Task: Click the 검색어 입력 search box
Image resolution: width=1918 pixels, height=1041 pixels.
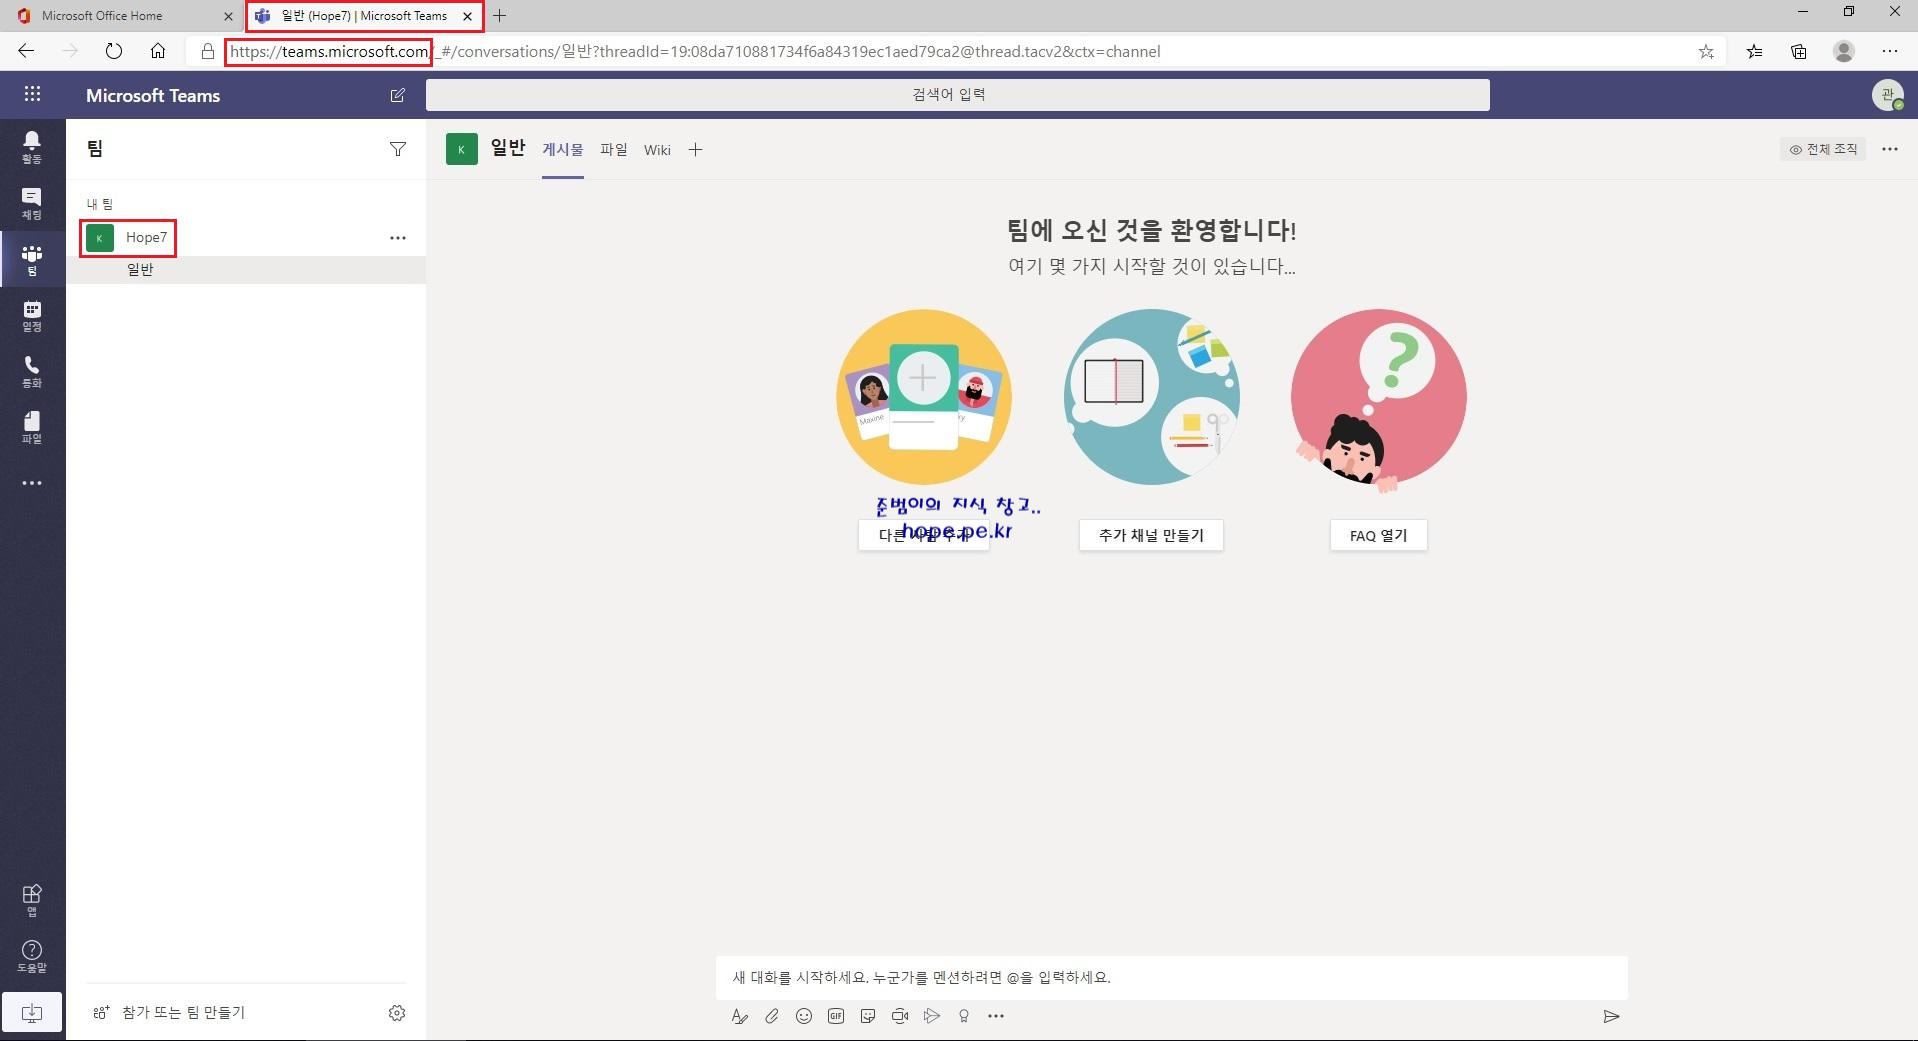Action: point(958,95)
